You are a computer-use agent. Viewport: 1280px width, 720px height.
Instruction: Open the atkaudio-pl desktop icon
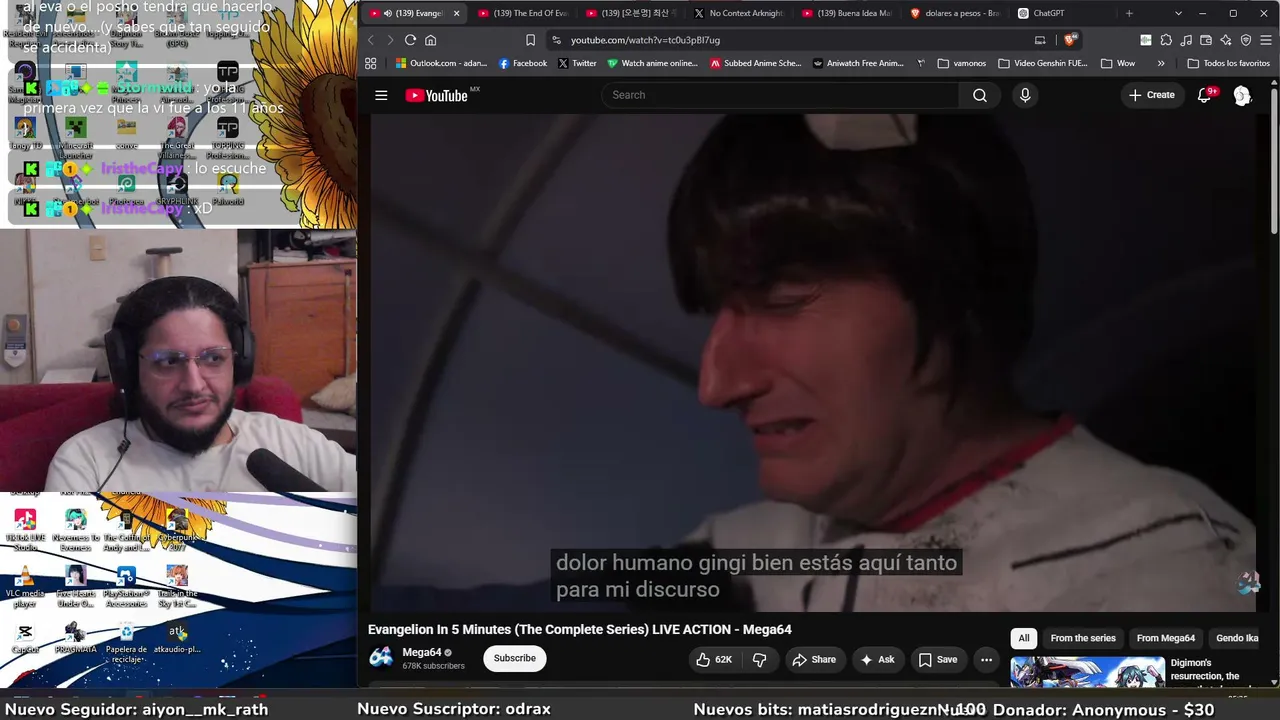[177, 637]
